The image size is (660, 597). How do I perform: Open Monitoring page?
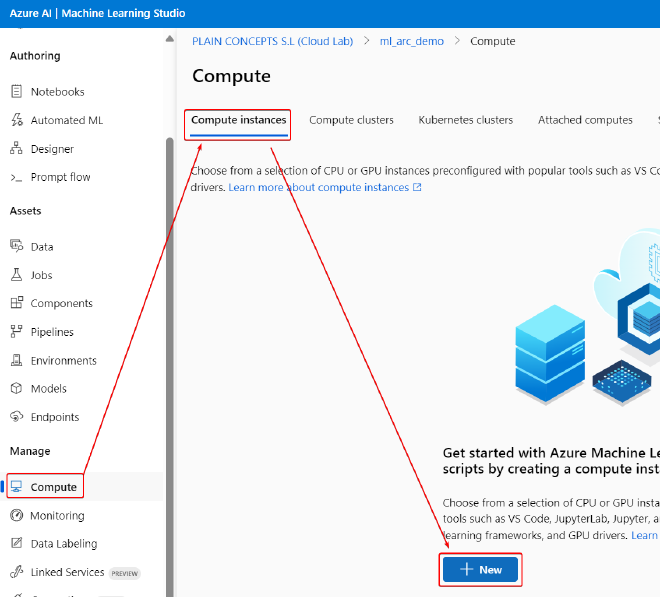point(58,516)
